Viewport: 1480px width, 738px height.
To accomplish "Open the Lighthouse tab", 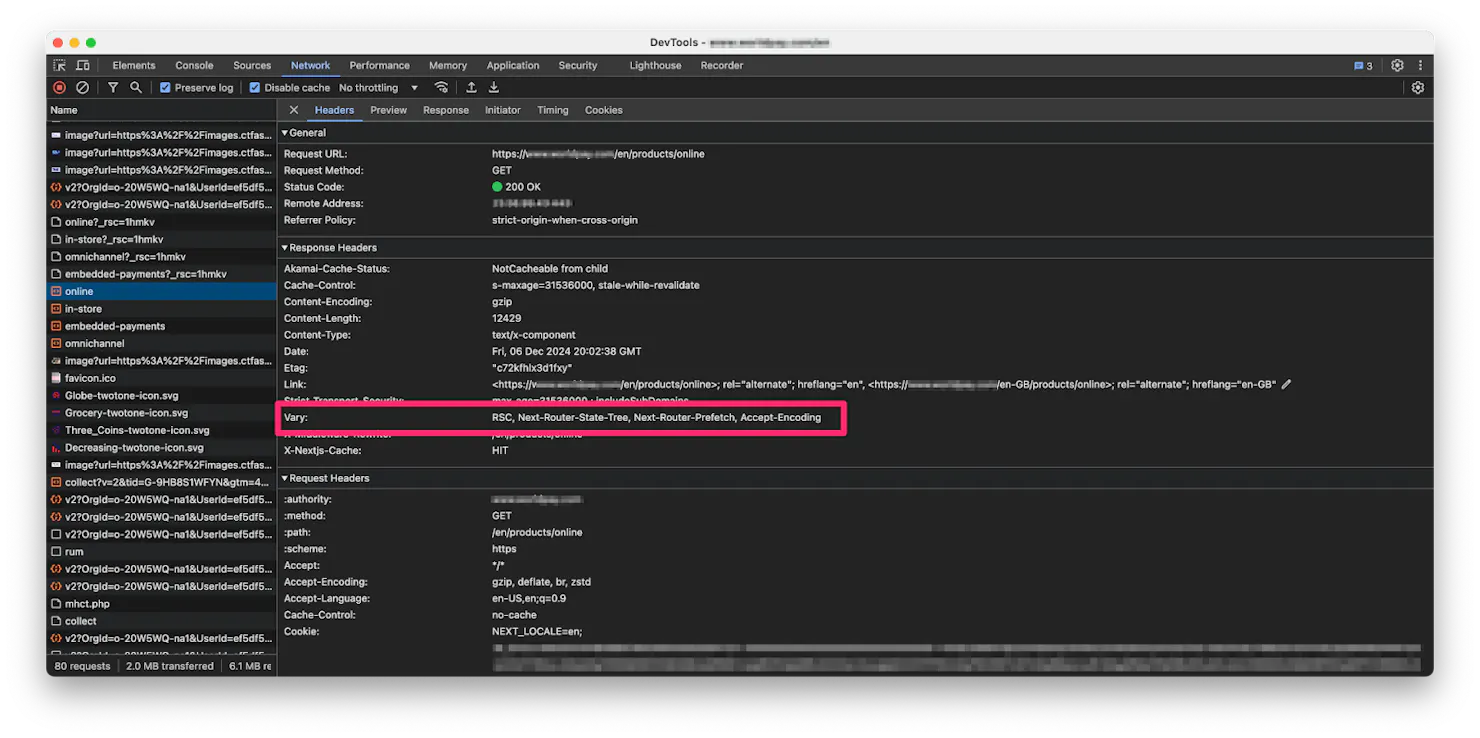I will pyautogui.click(x=655, y=65).
